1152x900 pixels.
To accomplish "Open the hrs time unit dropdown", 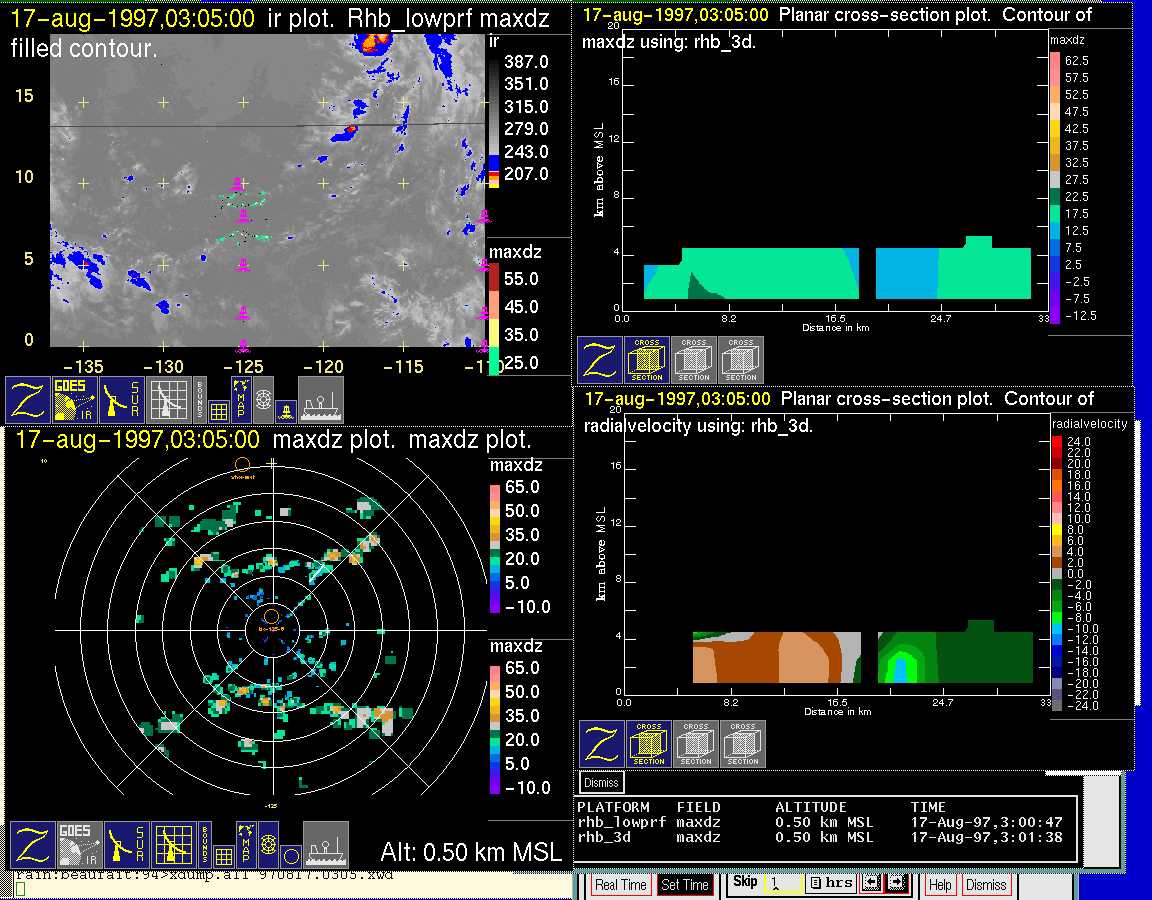I will [829, 884].
